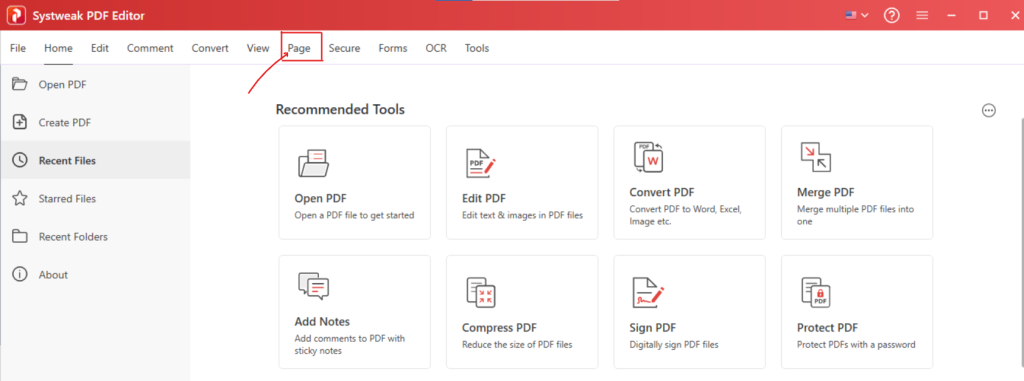Click the Protect PDF card icon
The width and height of the screenshot is (1024, 381).
(x=816, y=292)
